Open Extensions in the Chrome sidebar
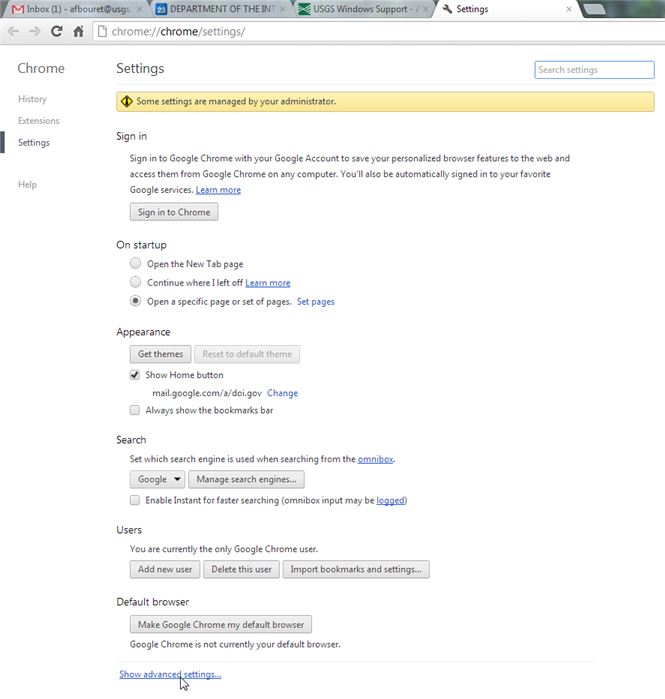Viewport: 665px width, 699px height. [x=38, y=121]
